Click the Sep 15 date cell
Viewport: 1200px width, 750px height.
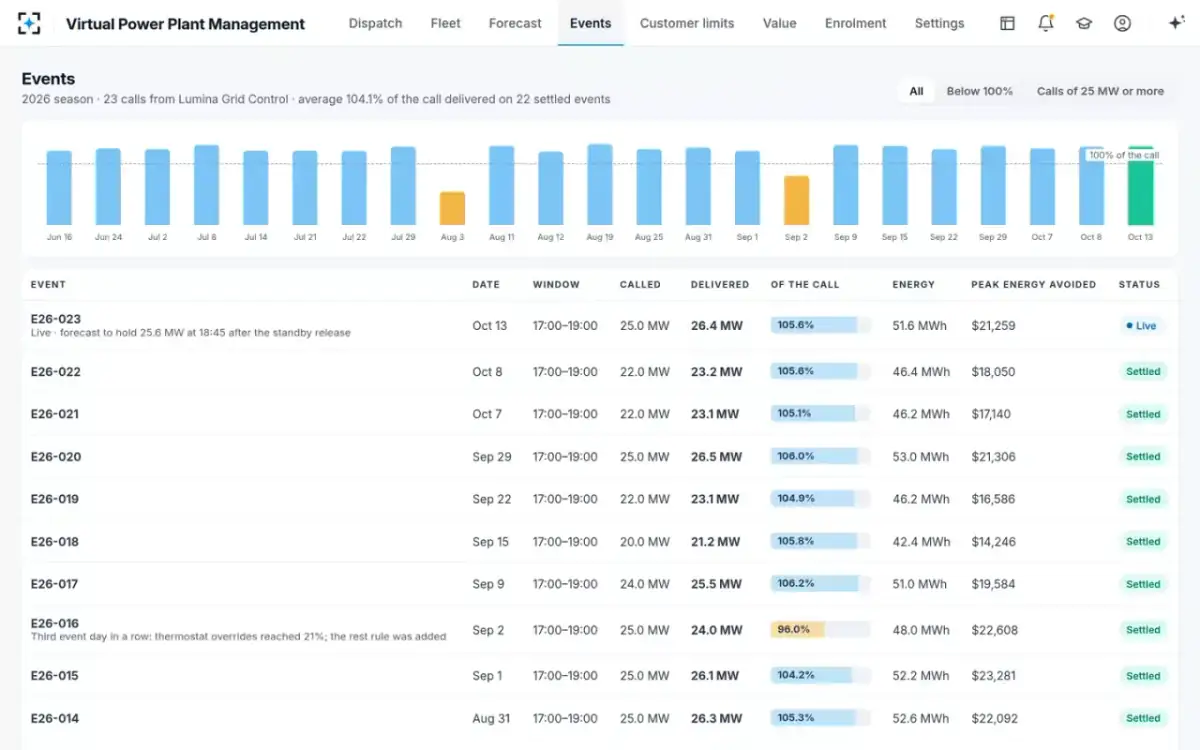pos(490,542)
